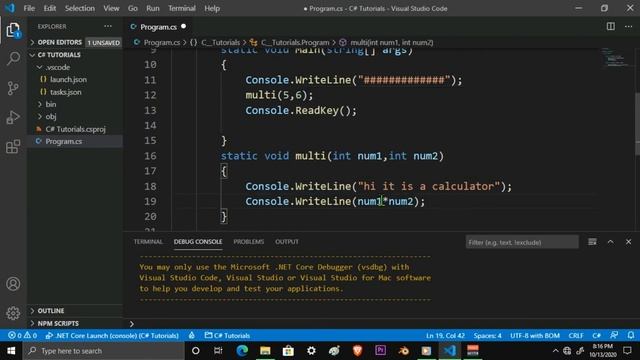Open the Explorer panel ellipsis menu
This screenshot has height=360, width=640.
point(108,26)
